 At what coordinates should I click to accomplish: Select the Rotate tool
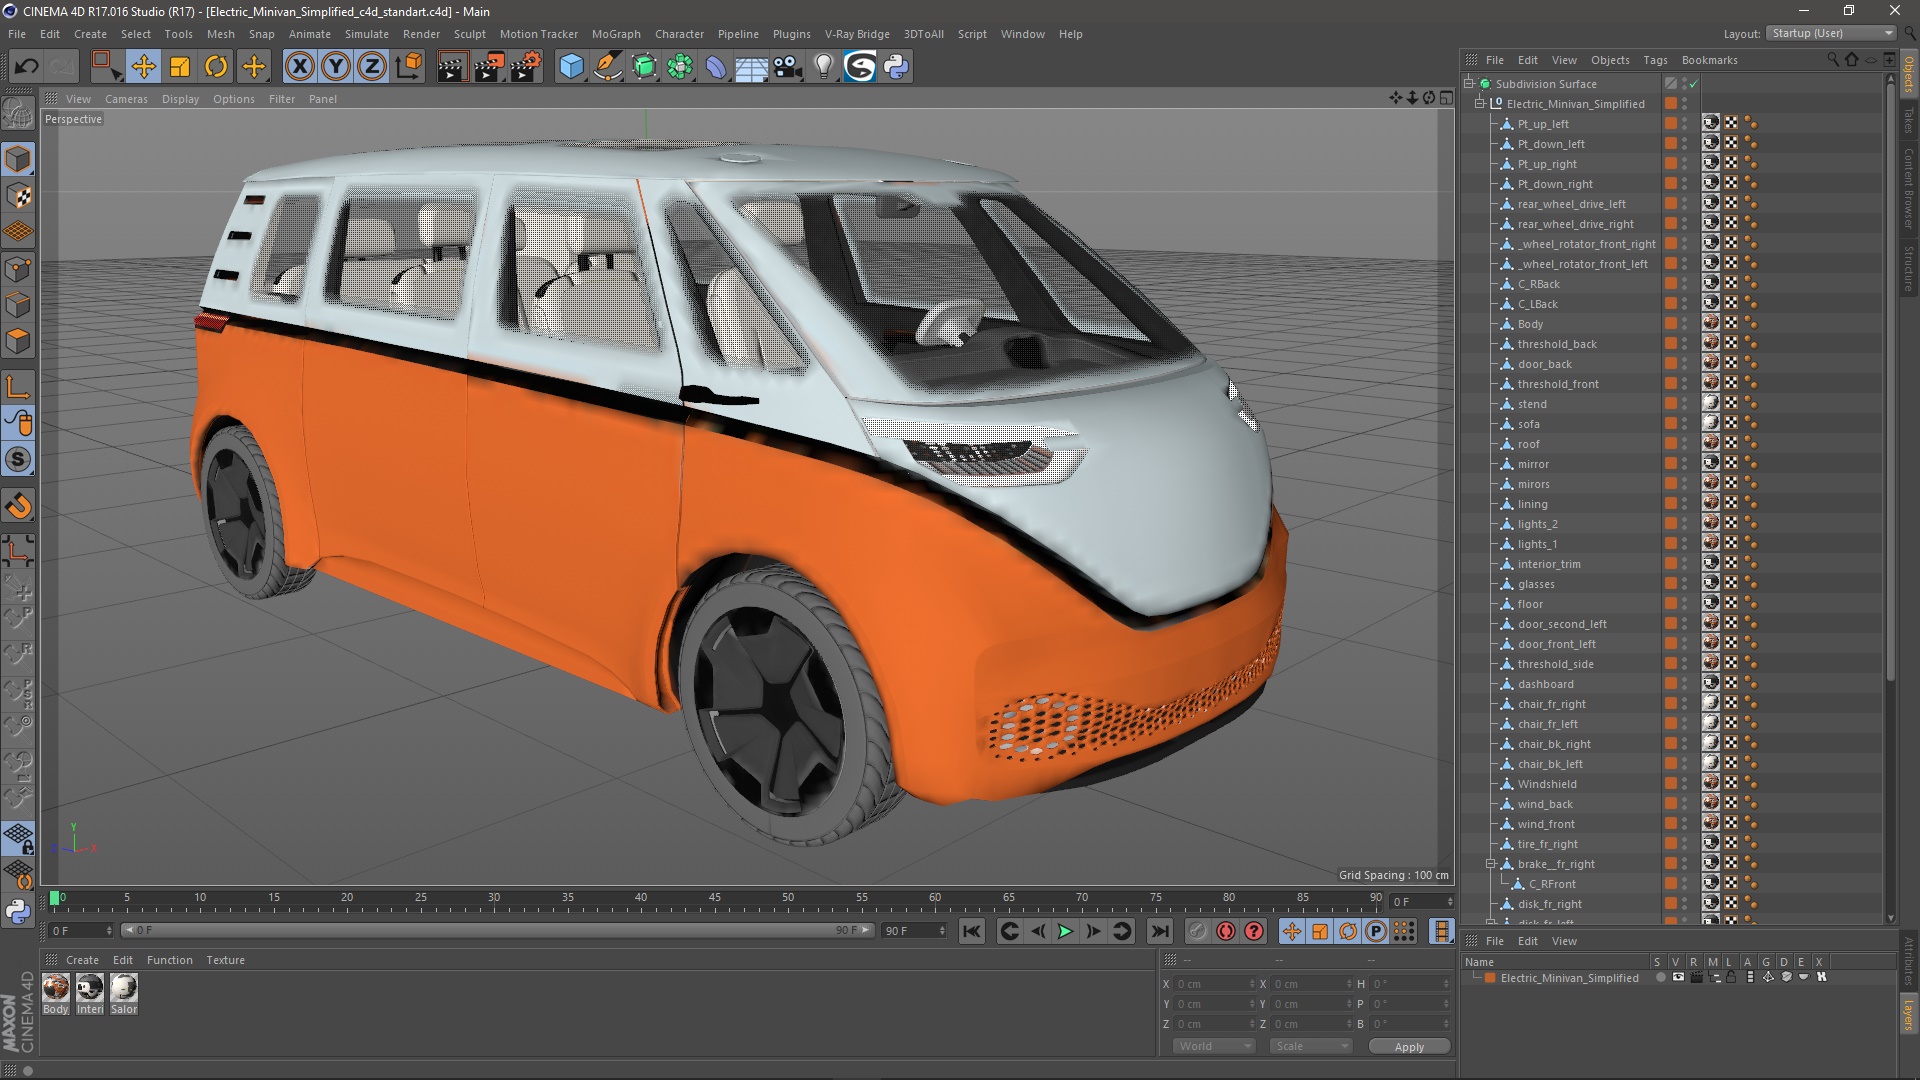point(216,67)
